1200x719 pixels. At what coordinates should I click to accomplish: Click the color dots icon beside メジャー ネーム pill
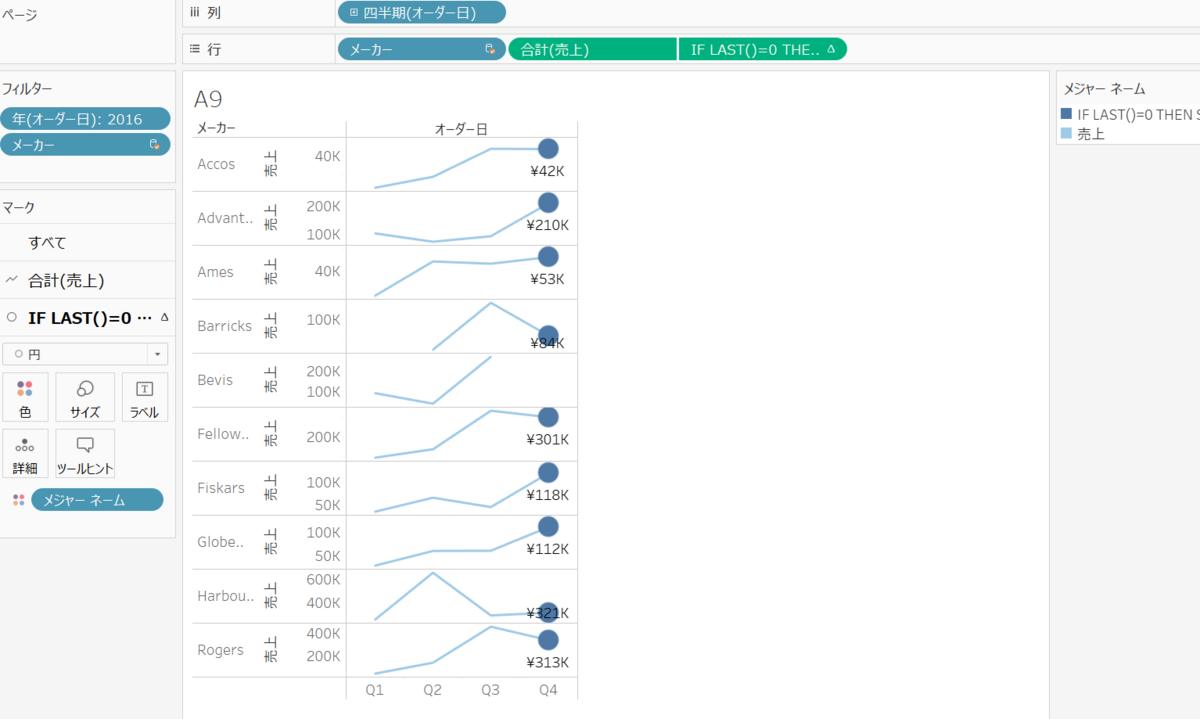[x=18, y=500]
